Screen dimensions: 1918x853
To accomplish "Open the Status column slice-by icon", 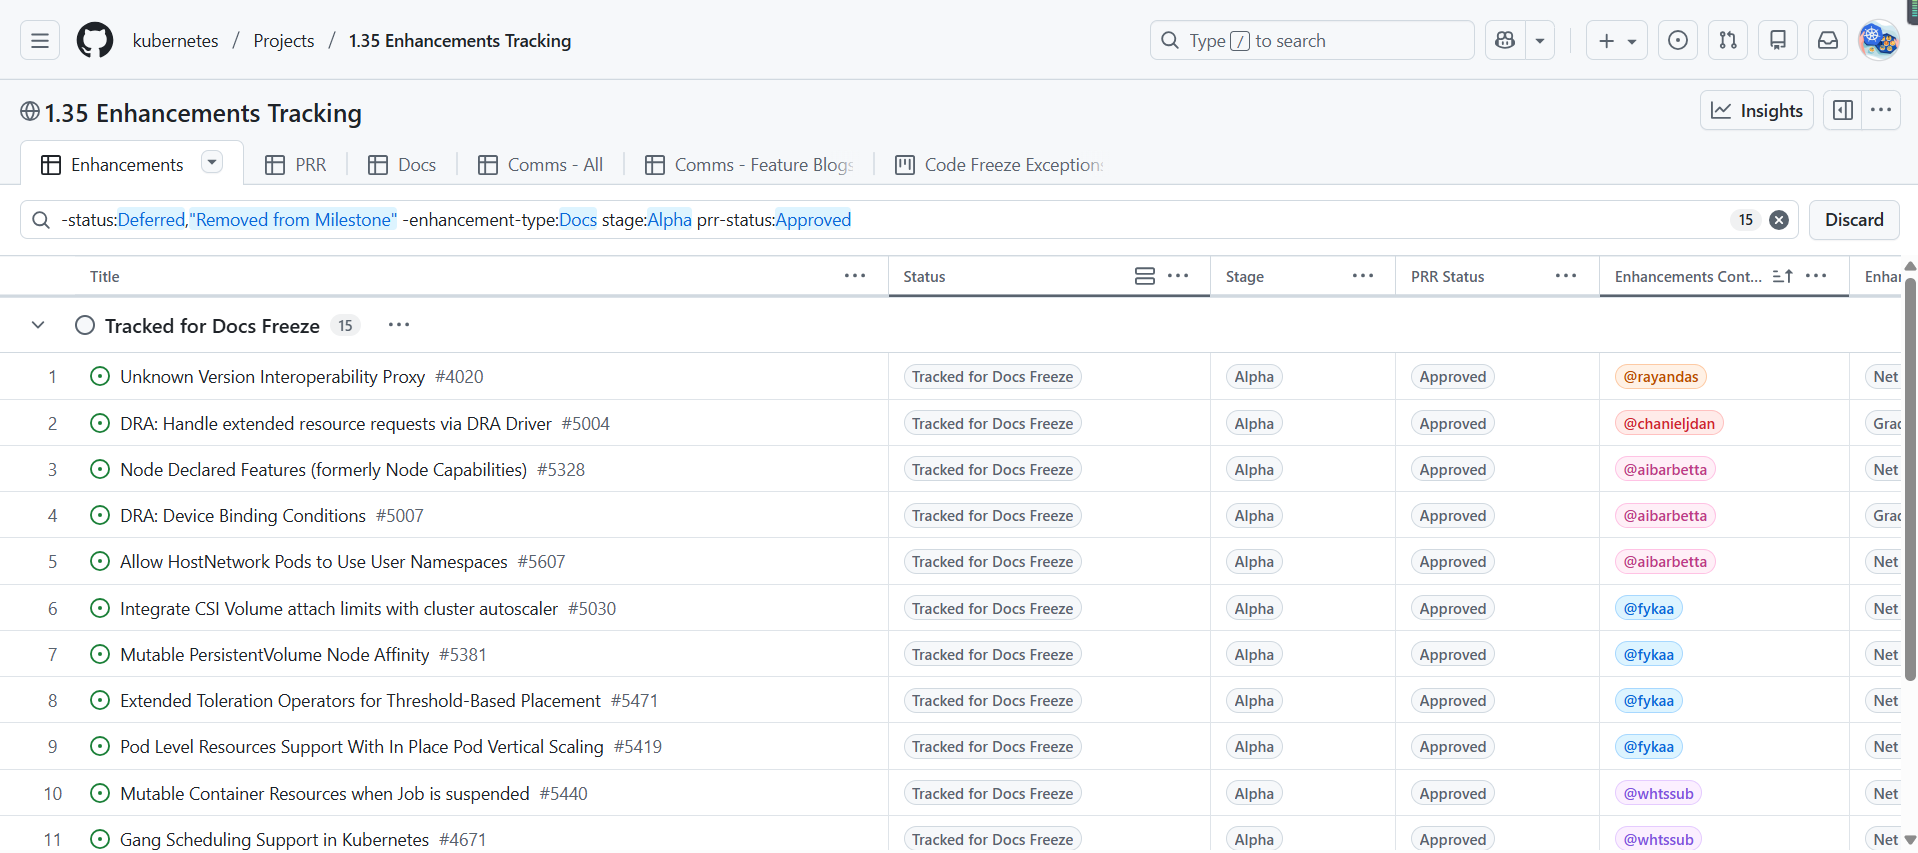I will (x=1145, y=276).
